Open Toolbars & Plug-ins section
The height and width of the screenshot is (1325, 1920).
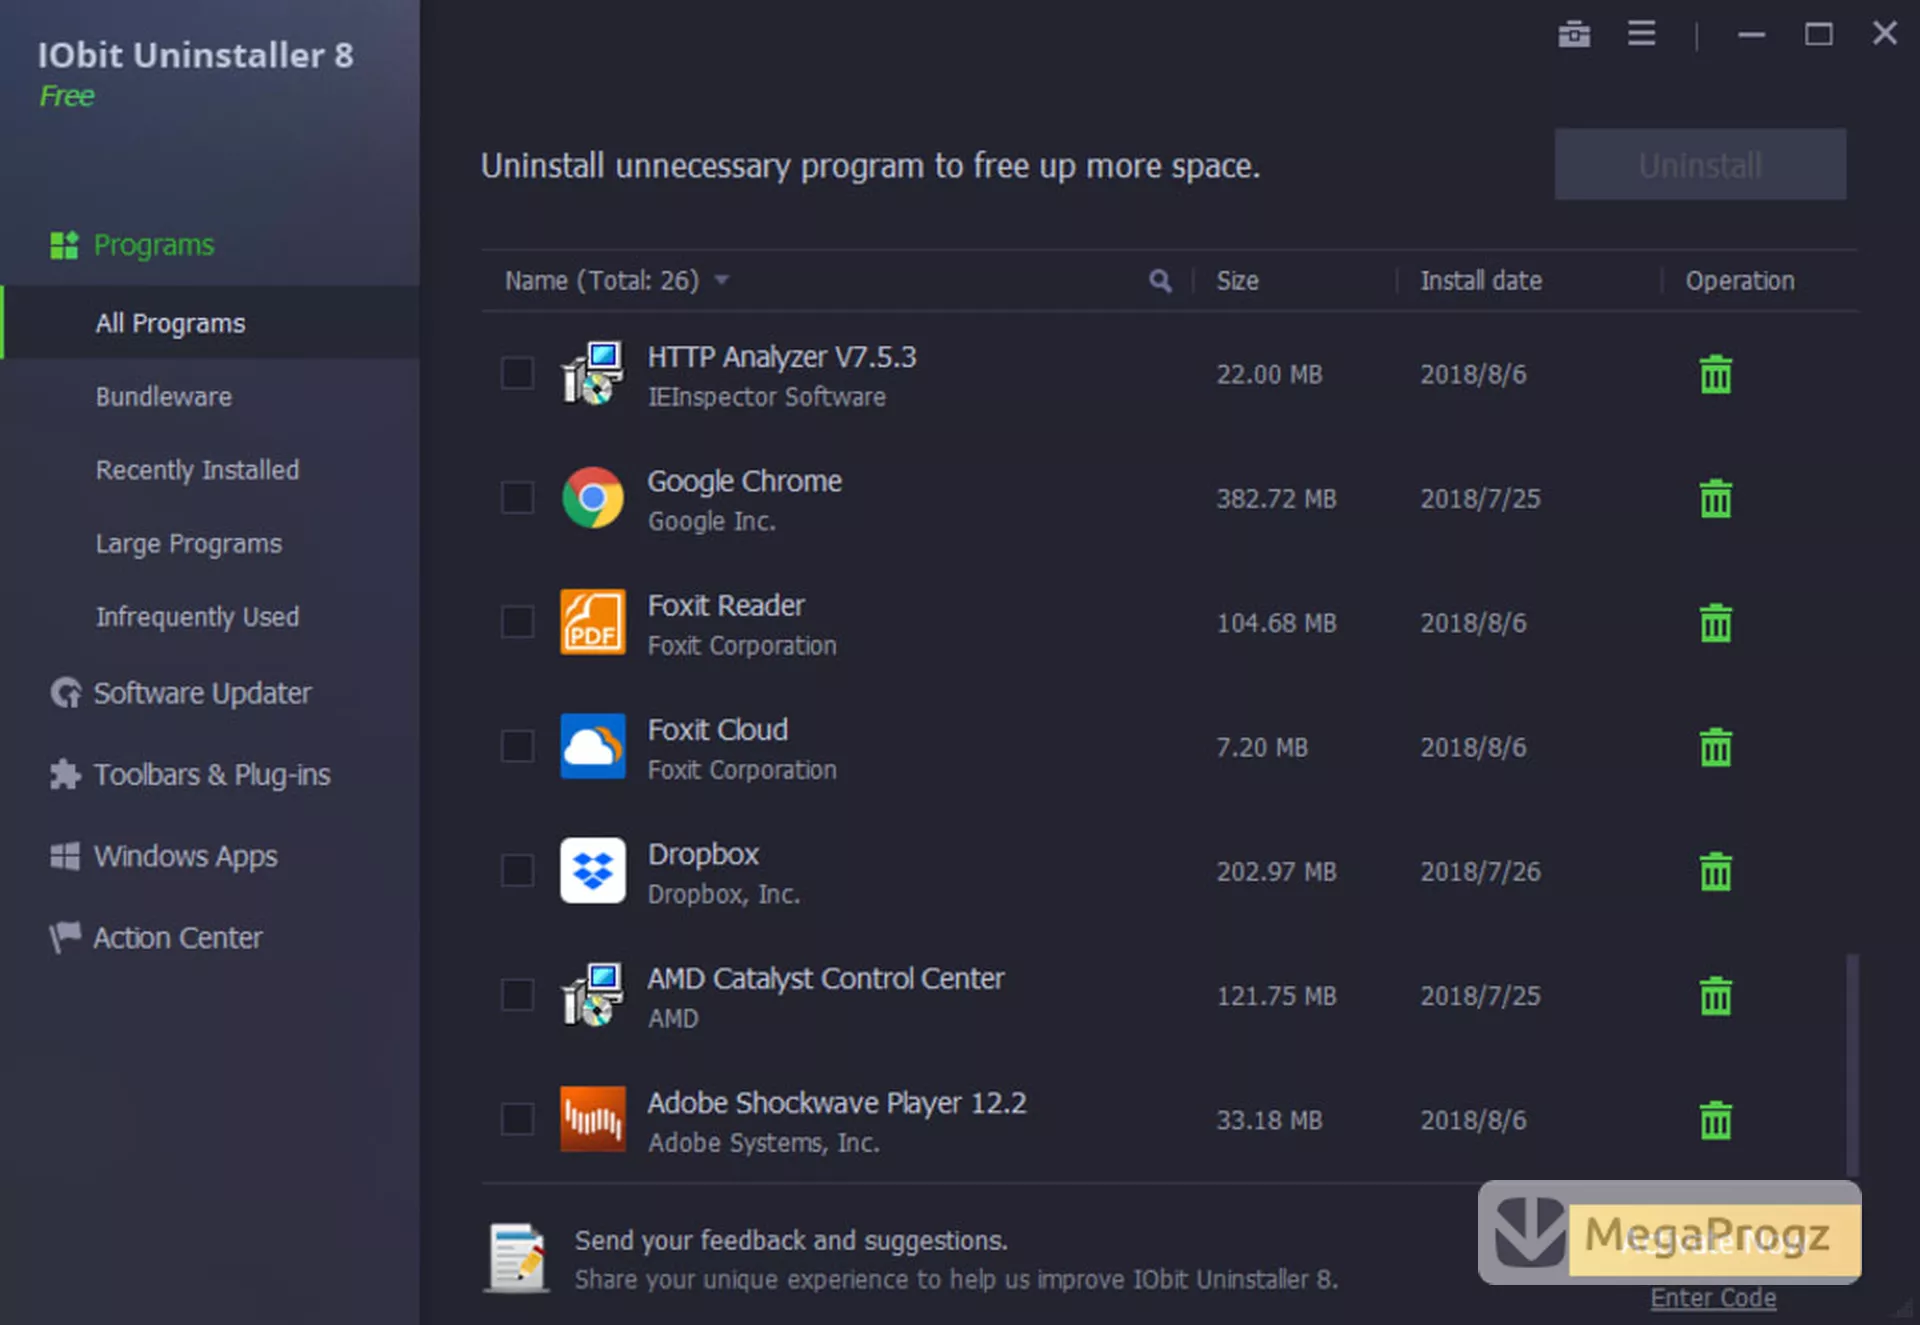(x=210, y=775)
